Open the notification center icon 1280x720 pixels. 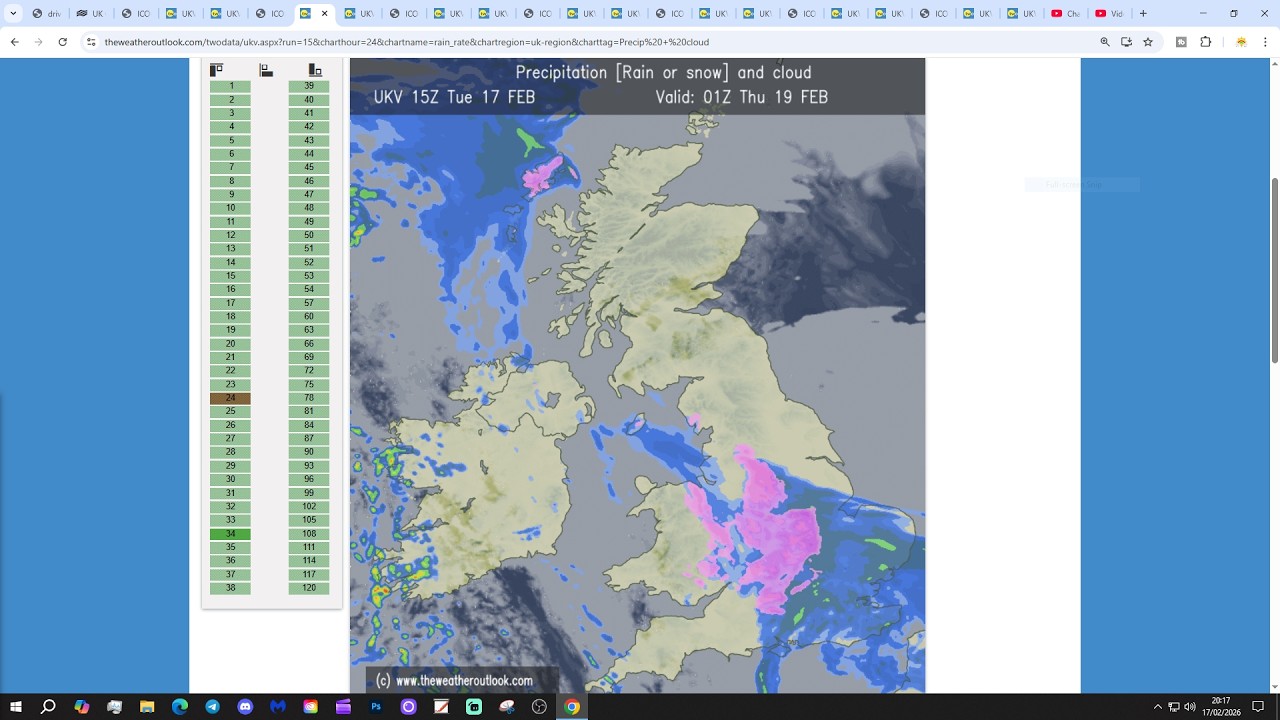coord(1258,707)
